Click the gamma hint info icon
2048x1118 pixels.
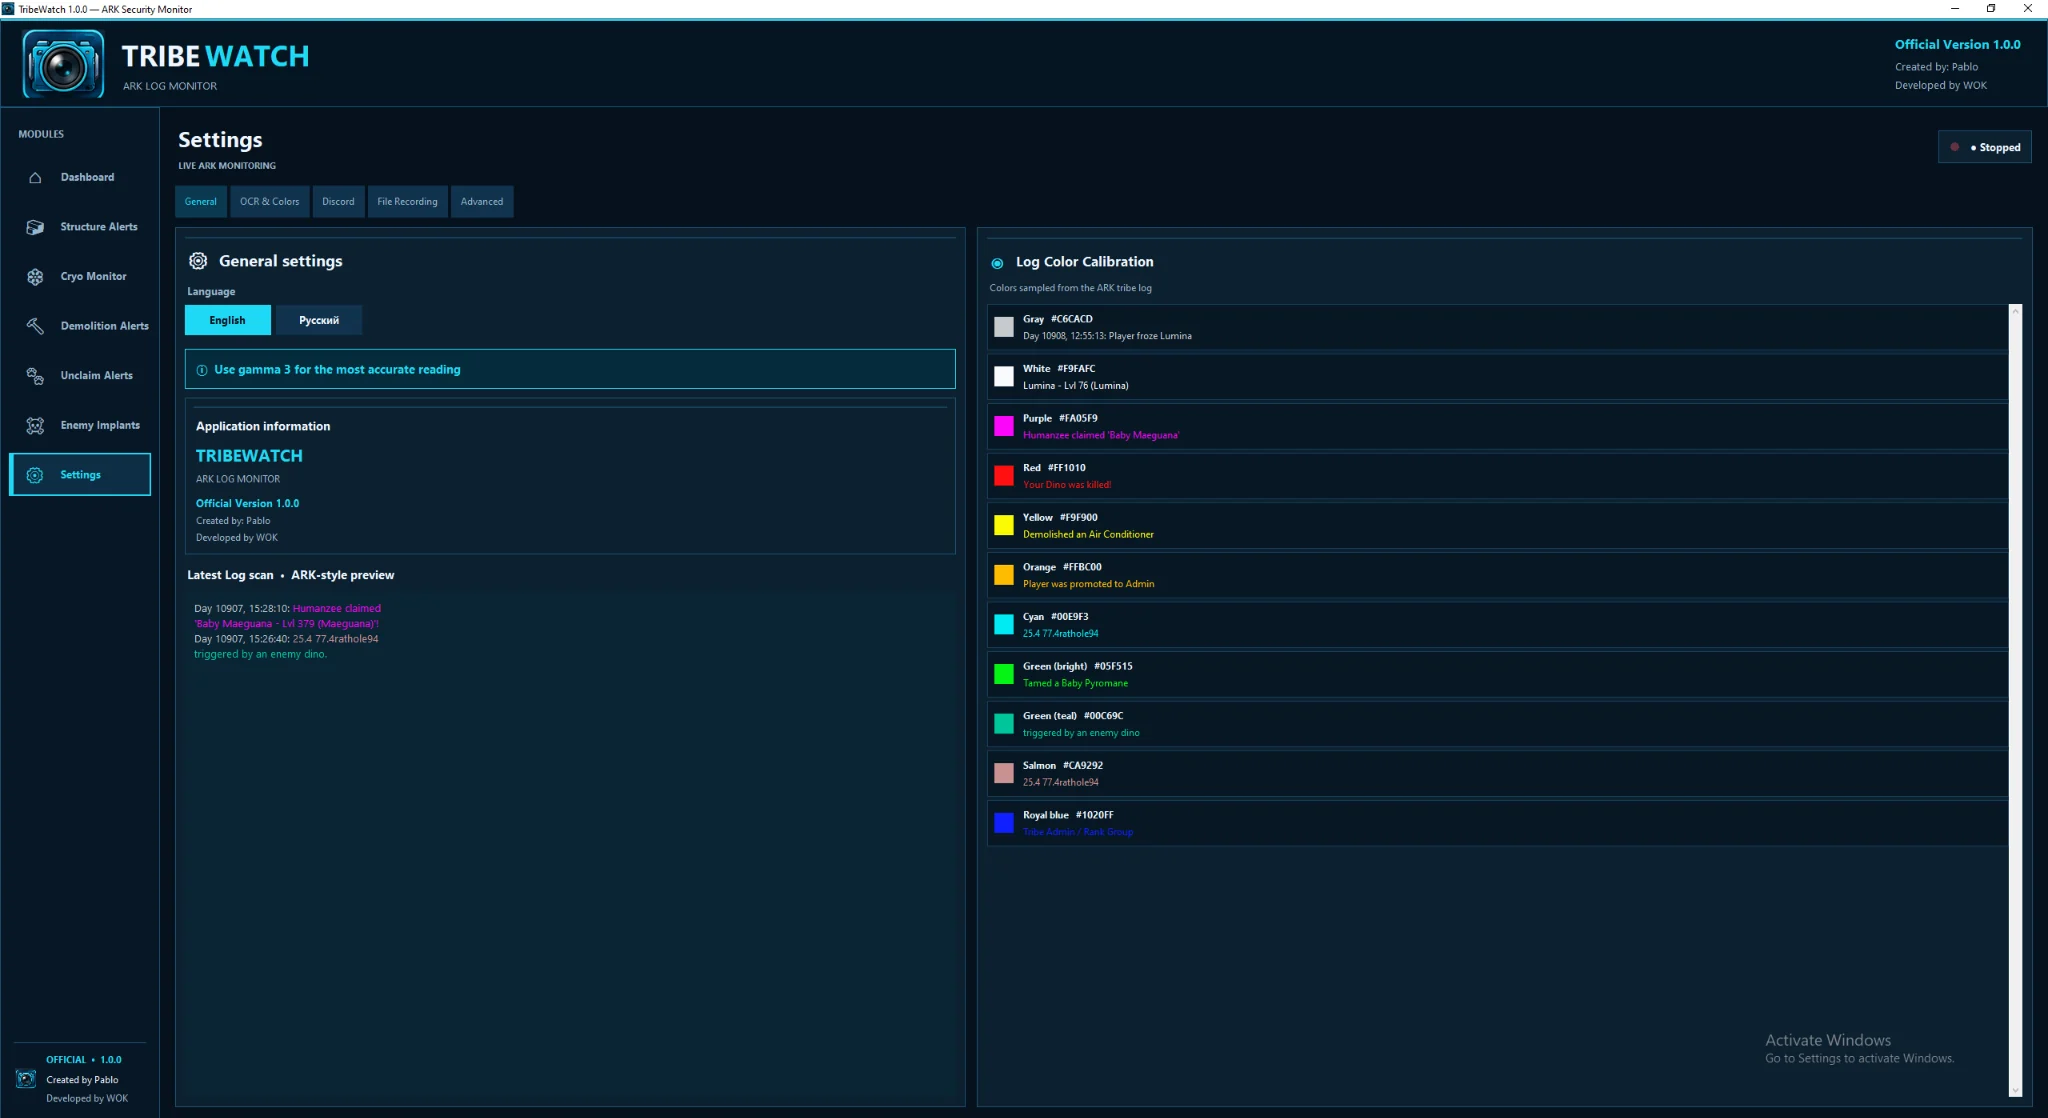point(202,370)
